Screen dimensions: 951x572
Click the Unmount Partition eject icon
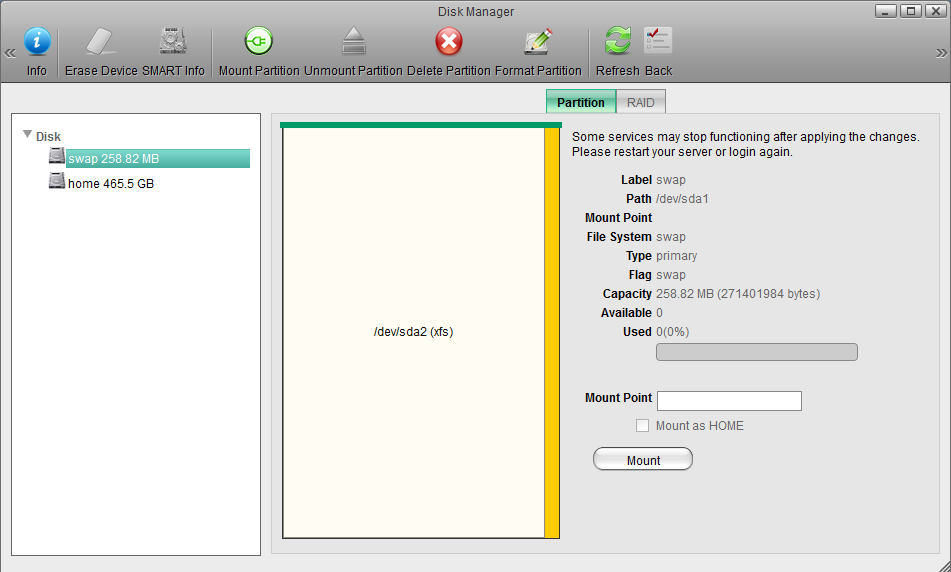pyautogui.click(x=353, y=42)
